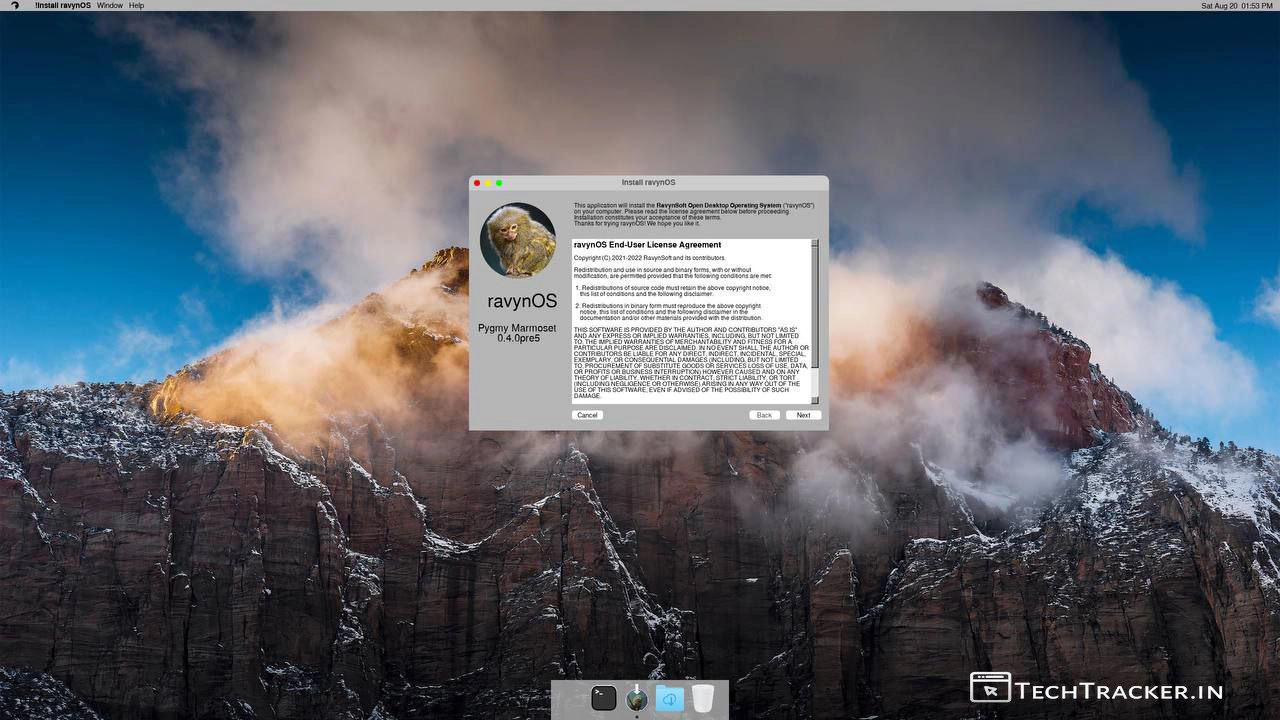Image resolution: width=1280 pixels, height=720 pixels.
Task: Click the Back button in installer
Action: coord(764,415)
